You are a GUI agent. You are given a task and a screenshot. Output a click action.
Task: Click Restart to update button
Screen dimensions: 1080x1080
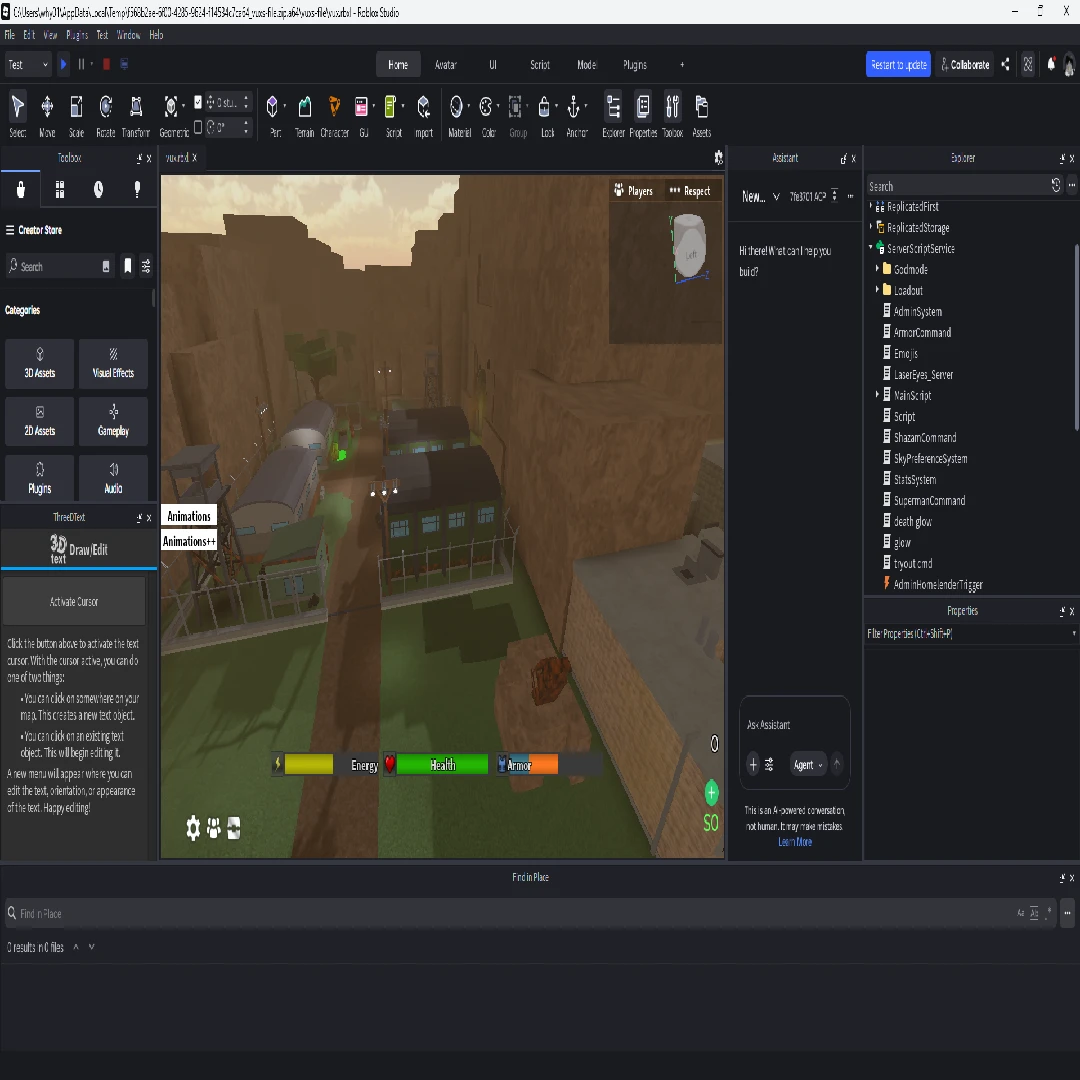click(x=898, y=64)
